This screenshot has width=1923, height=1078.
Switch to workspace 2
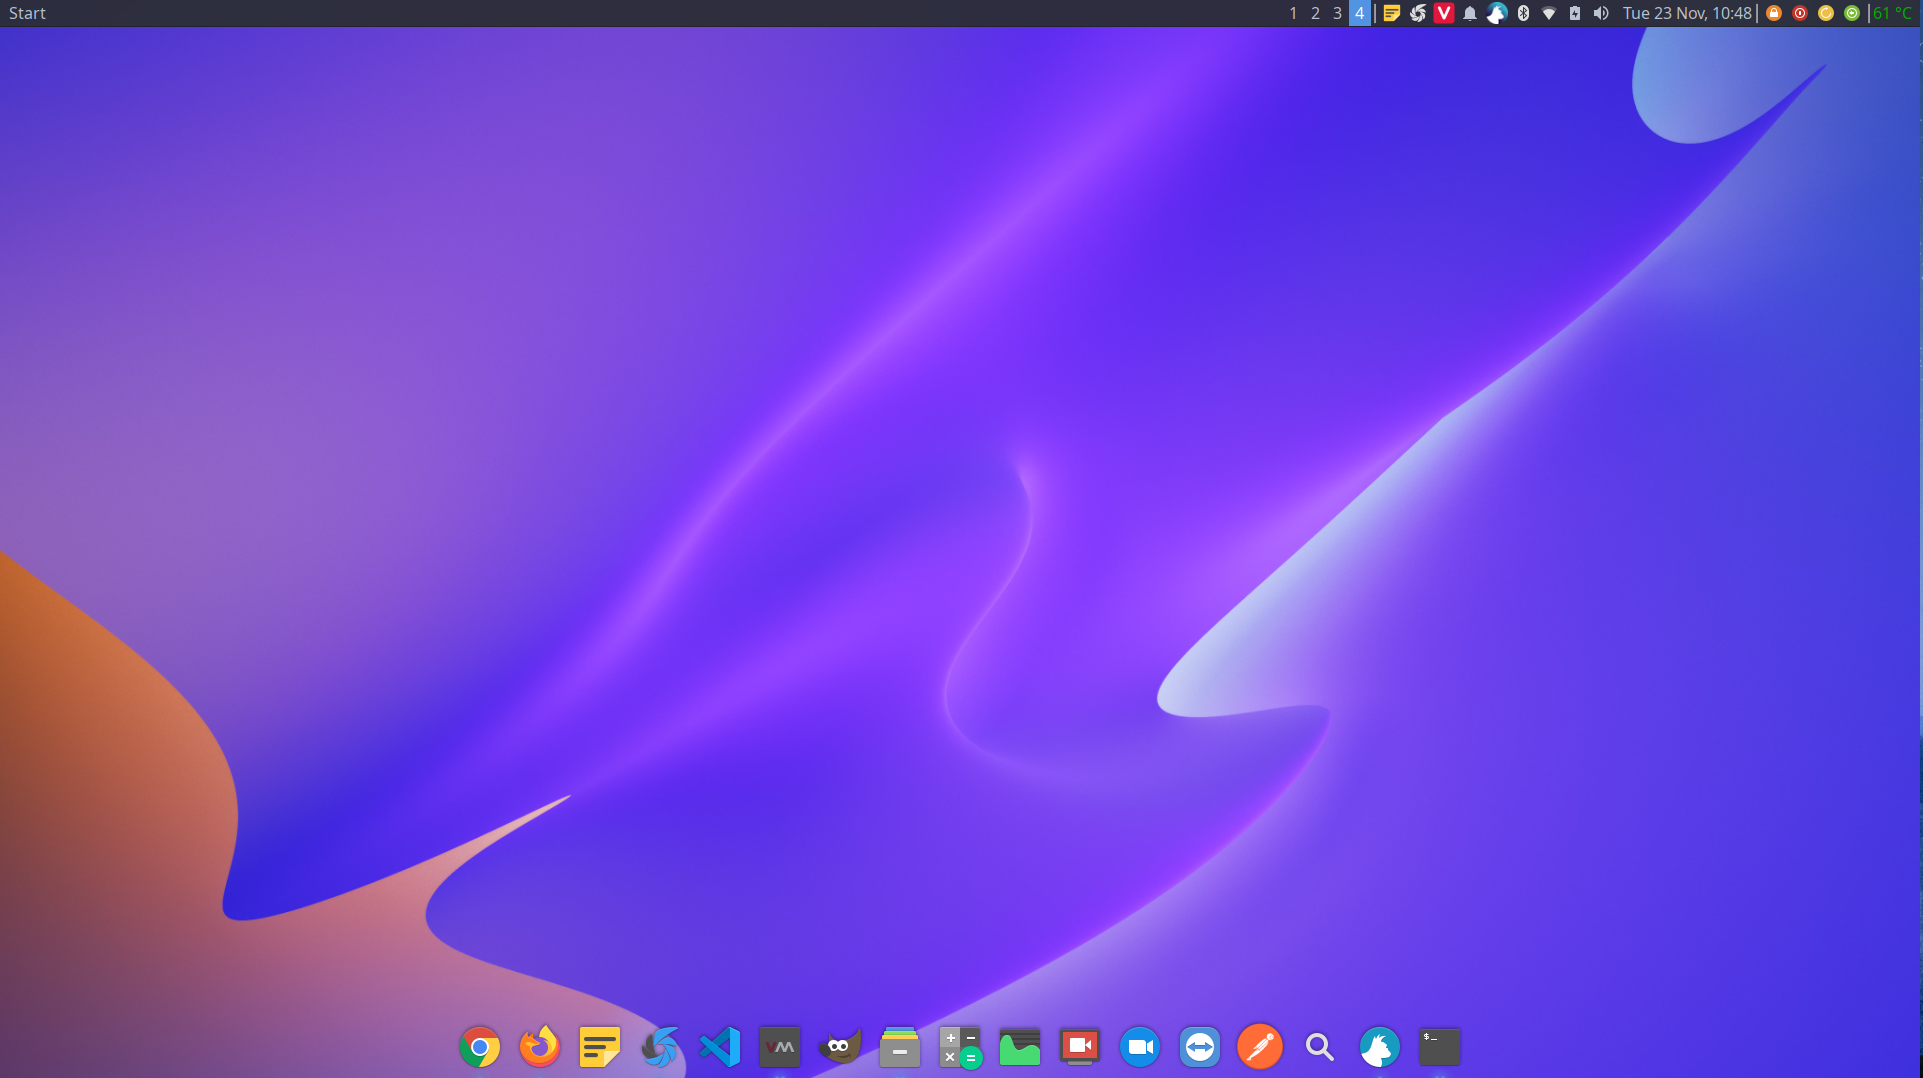pos(1314,13)
